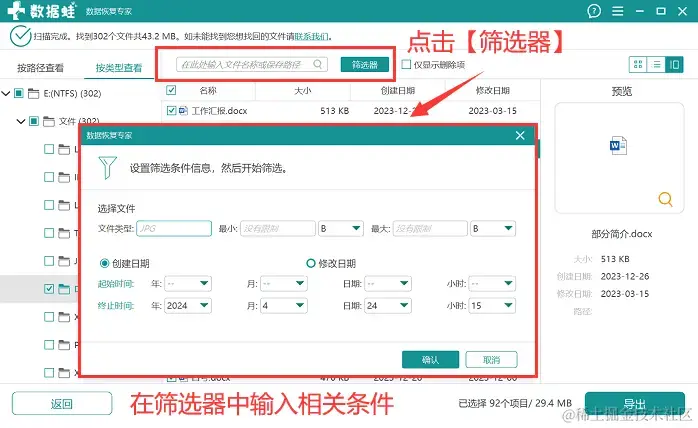Image resolution: width=698 pixels, height=428 pixels.
Task: Open the 终止时间 year 2024 dropdown
Action: 188,306
